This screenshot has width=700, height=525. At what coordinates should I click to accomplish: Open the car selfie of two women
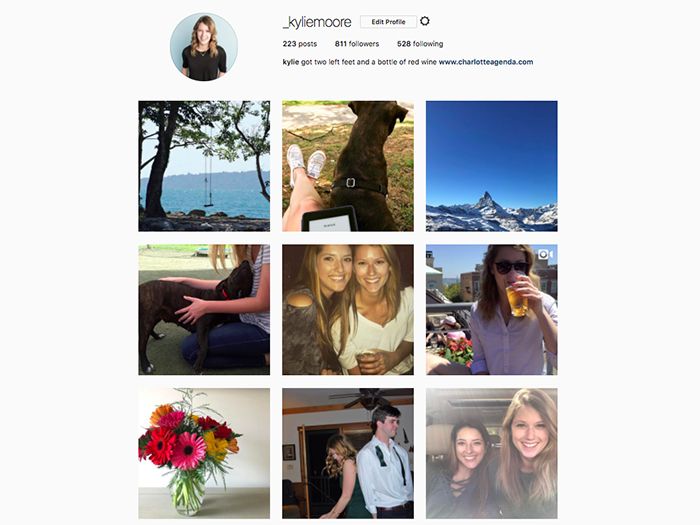pyautogui.click(x=492, y=454)
